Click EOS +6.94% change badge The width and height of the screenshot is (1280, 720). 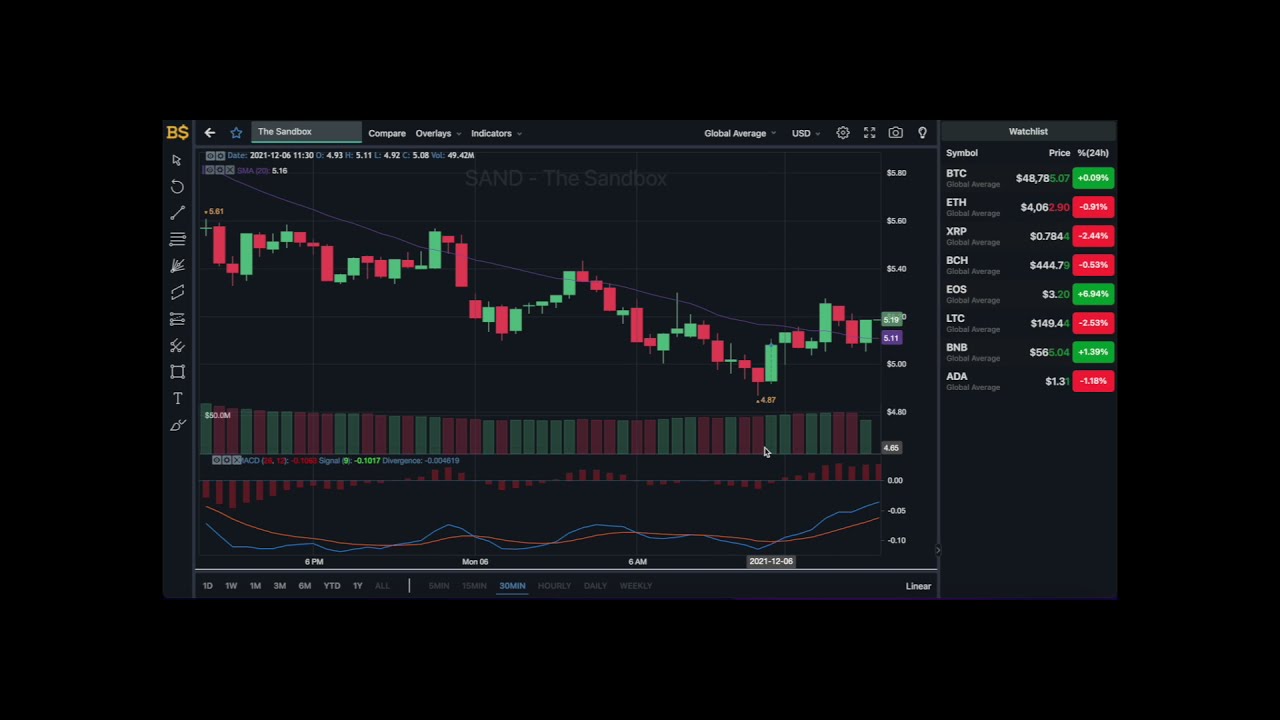click(1093, 294)
